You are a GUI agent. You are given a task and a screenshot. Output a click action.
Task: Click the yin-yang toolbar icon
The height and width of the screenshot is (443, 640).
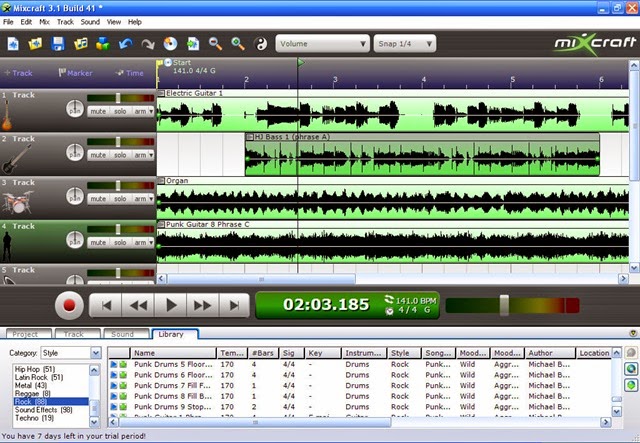(261, 44)
